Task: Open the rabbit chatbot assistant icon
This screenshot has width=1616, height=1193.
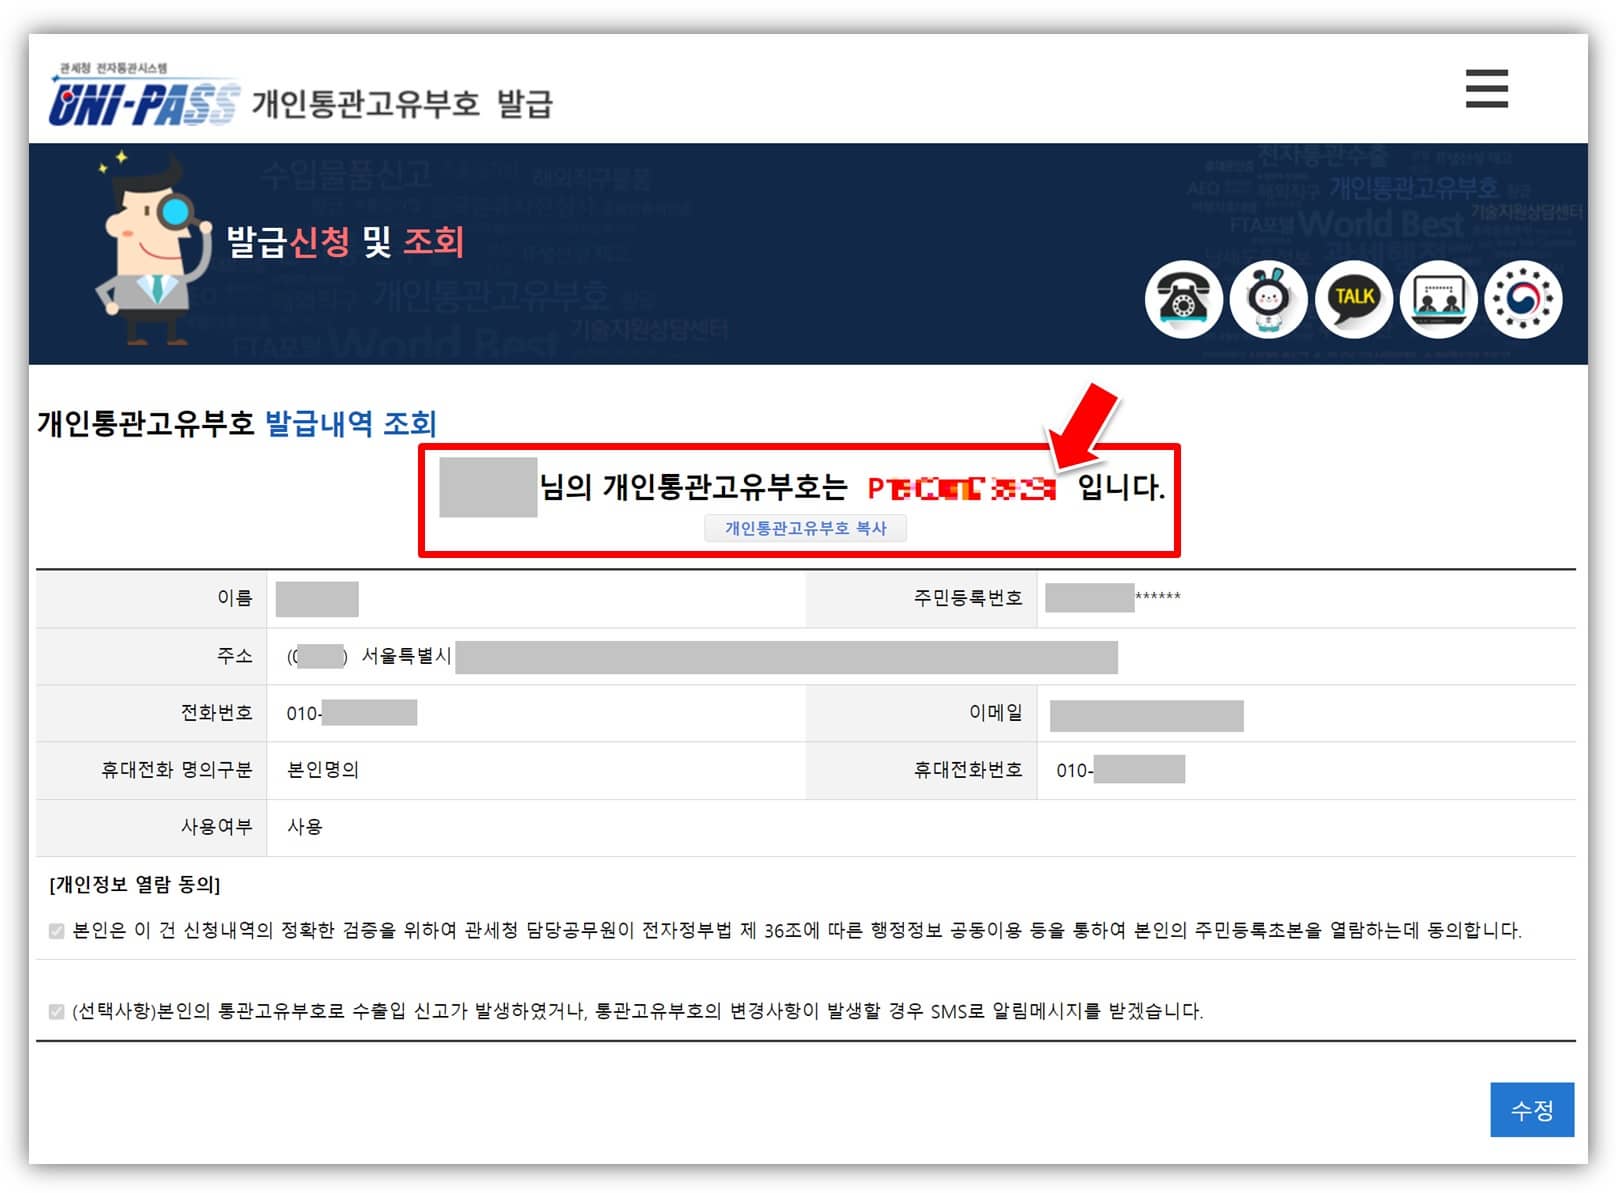Action: 1269,300
